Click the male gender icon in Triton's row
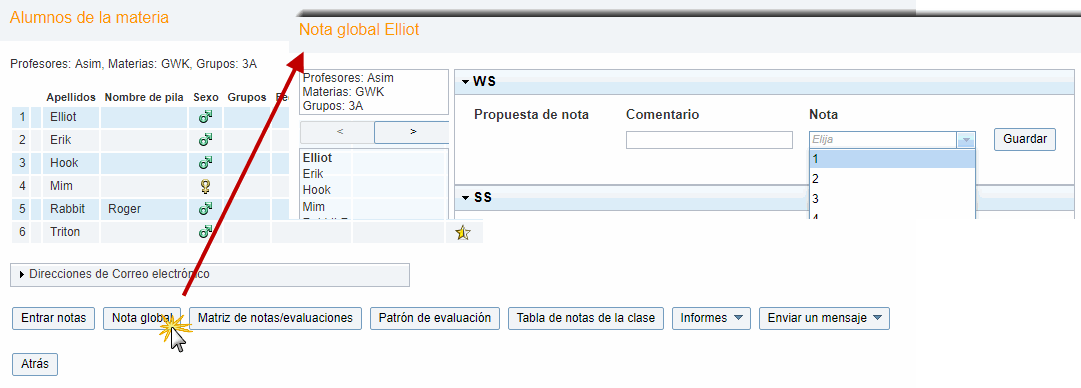Image resolution: width=1081 pixels, height=388 pixels. point(205,232)
